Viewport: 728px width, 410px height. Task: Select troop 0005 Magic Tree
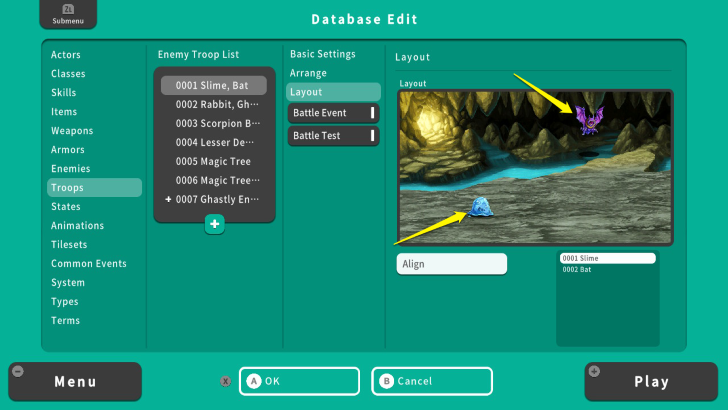[x=214, y=162]
